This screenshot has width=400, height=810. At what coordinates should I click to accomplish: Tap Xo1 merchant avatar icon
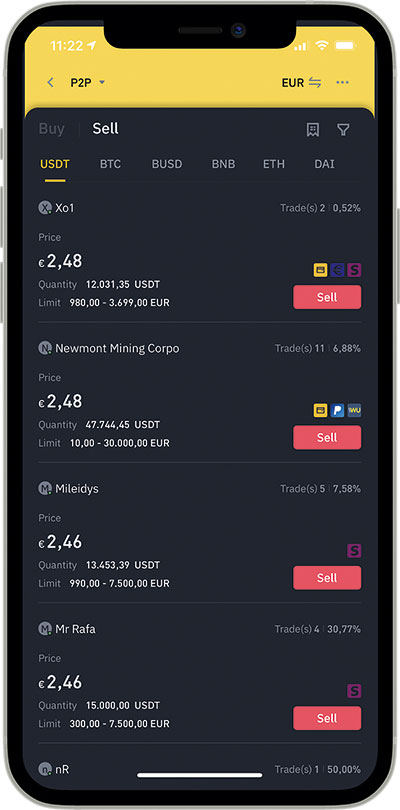point(45,208)
